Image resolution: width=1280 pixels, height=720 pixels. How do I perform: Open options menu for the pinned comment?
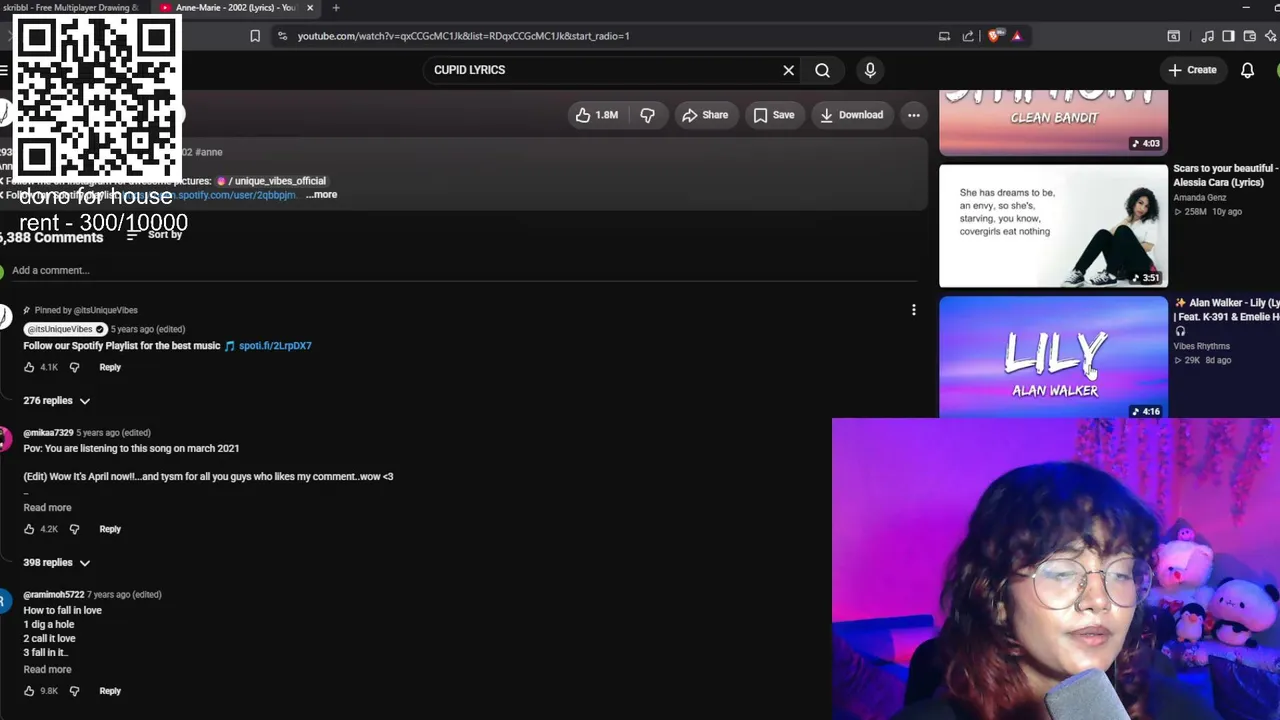(x=913, y=310)
